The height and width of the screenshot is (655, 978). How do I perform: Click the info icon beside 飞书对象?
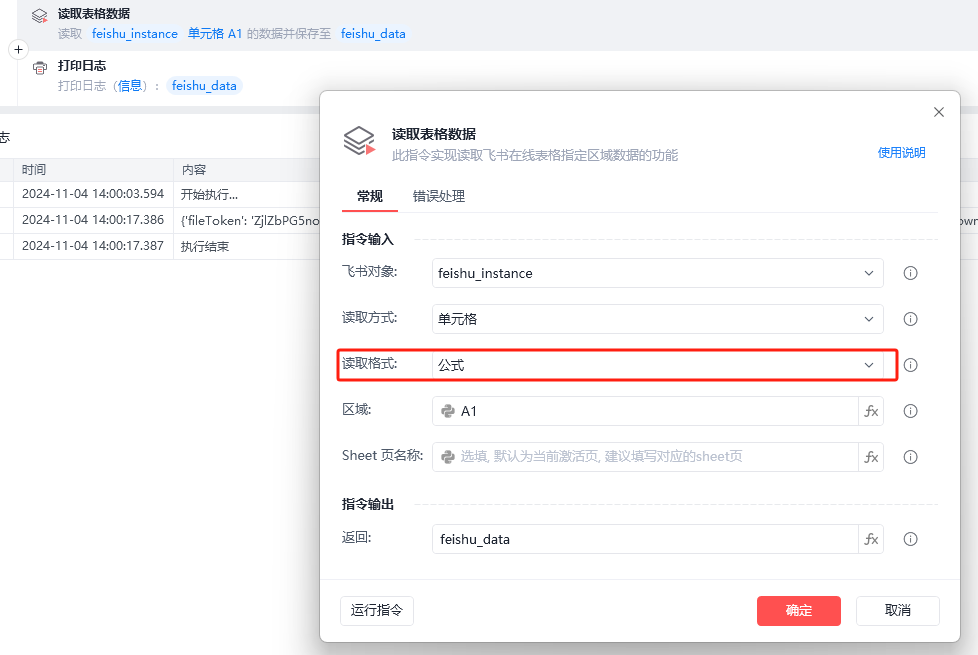click(x=910, y=273)
